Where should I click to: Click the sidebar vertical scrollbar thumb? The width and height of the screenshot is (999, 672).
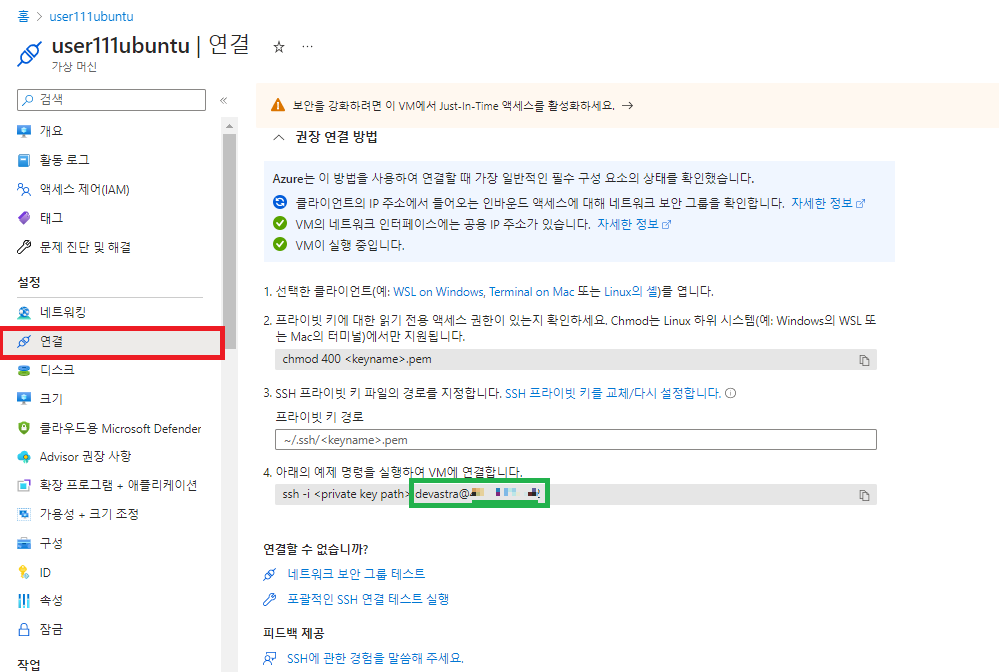coord(229,241)
